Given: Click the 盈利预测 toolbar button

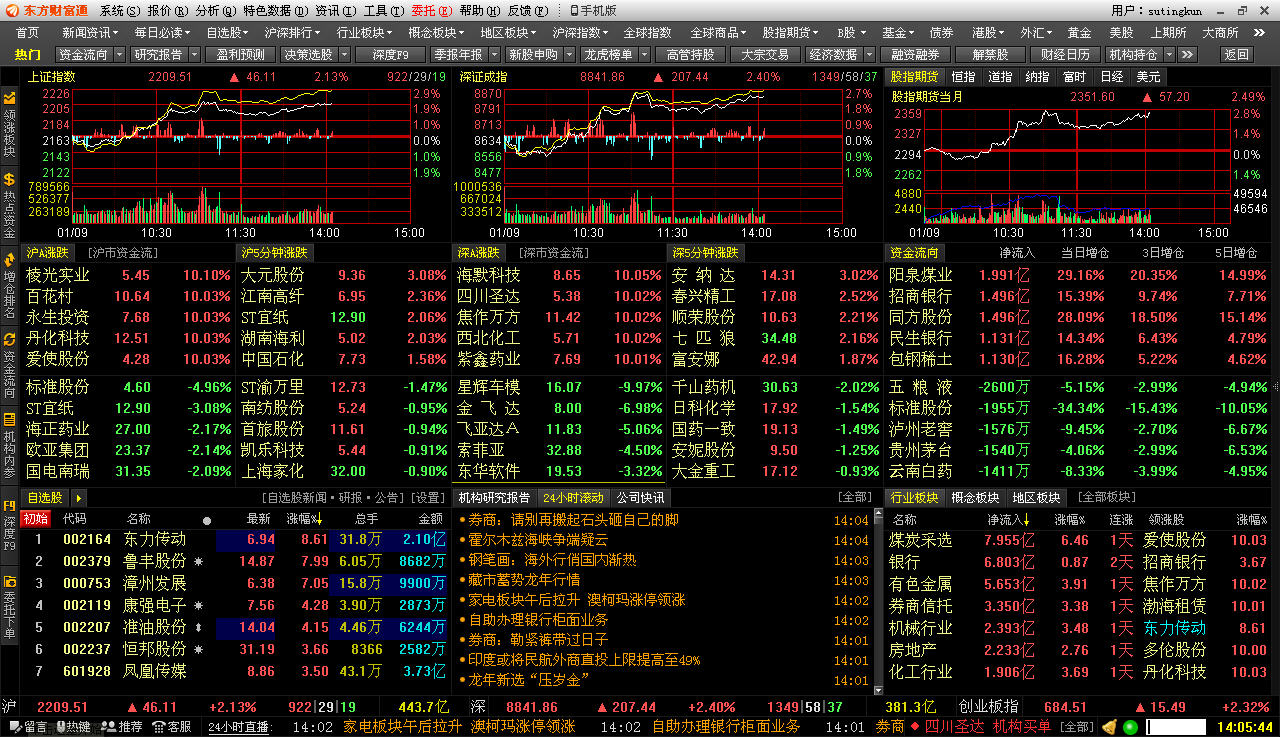Looking at the screenshot, I should 241,54.
